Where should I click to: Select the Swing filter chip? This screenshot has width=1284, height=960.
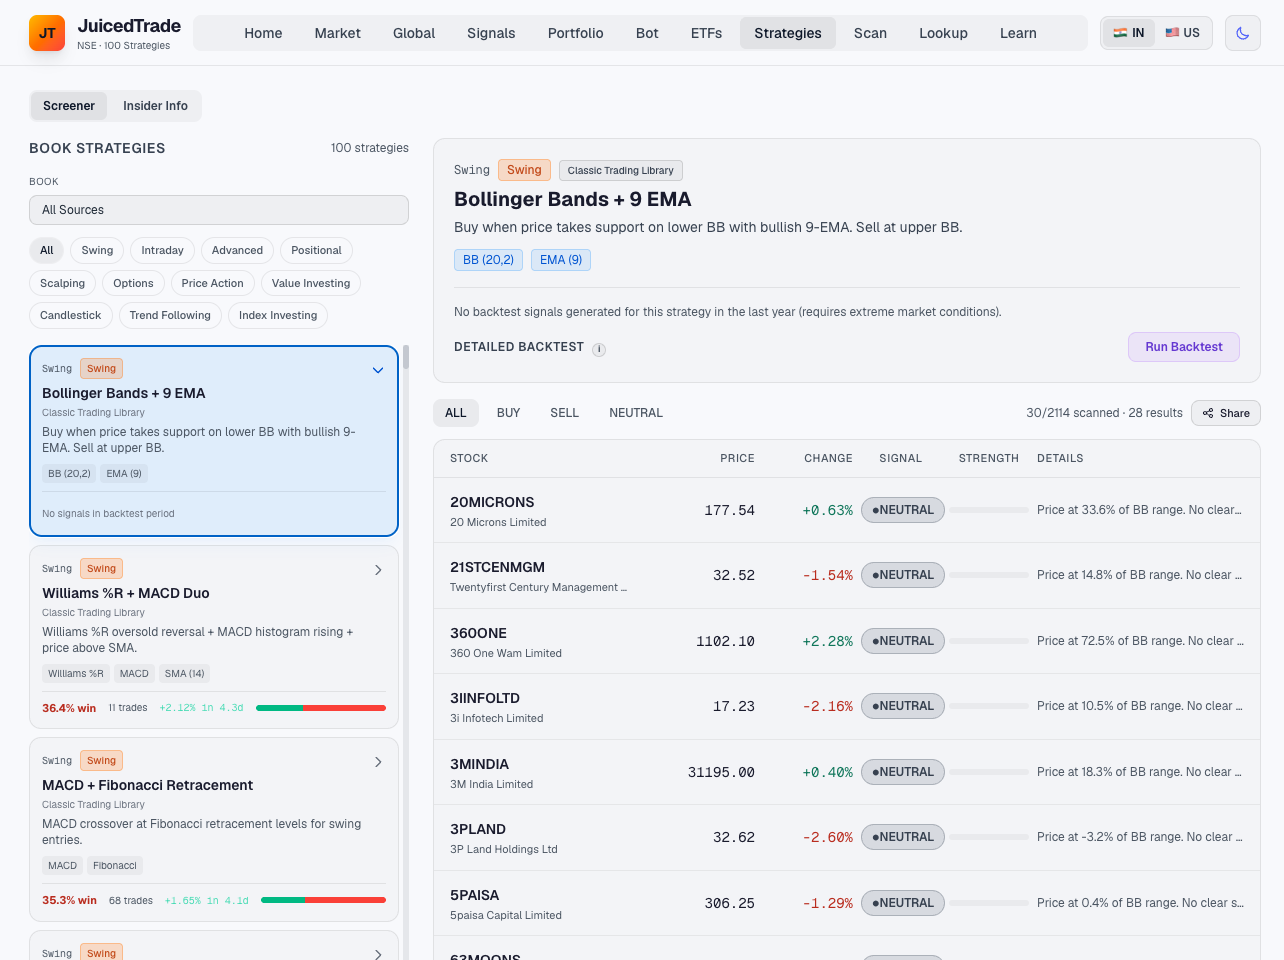tap(97, 251)
